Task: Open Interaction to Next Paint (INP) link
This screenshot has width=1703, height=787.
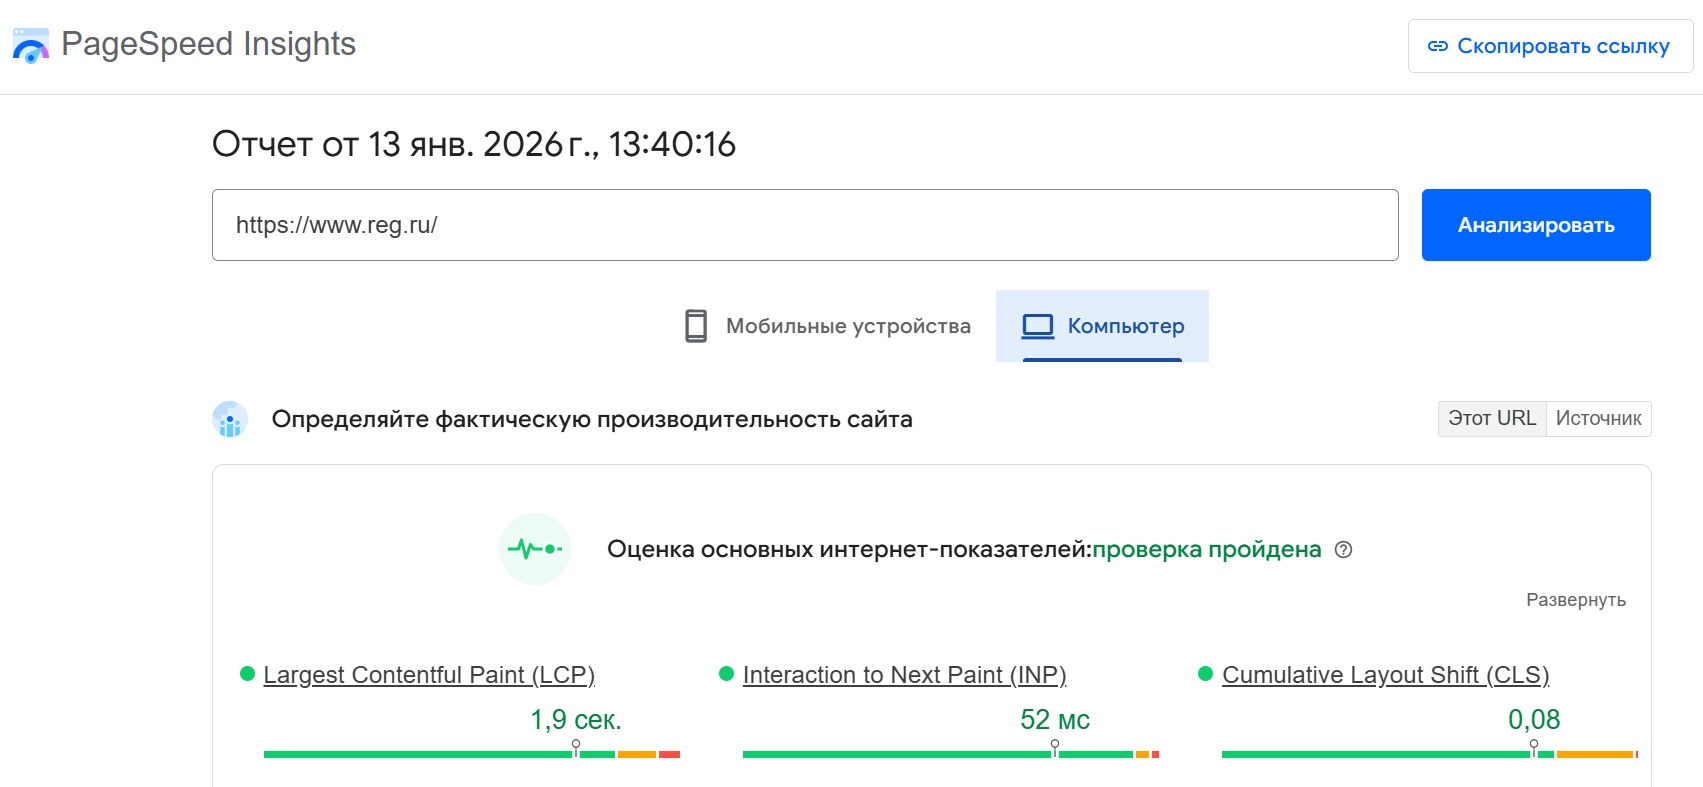Action: click(904, 675)
